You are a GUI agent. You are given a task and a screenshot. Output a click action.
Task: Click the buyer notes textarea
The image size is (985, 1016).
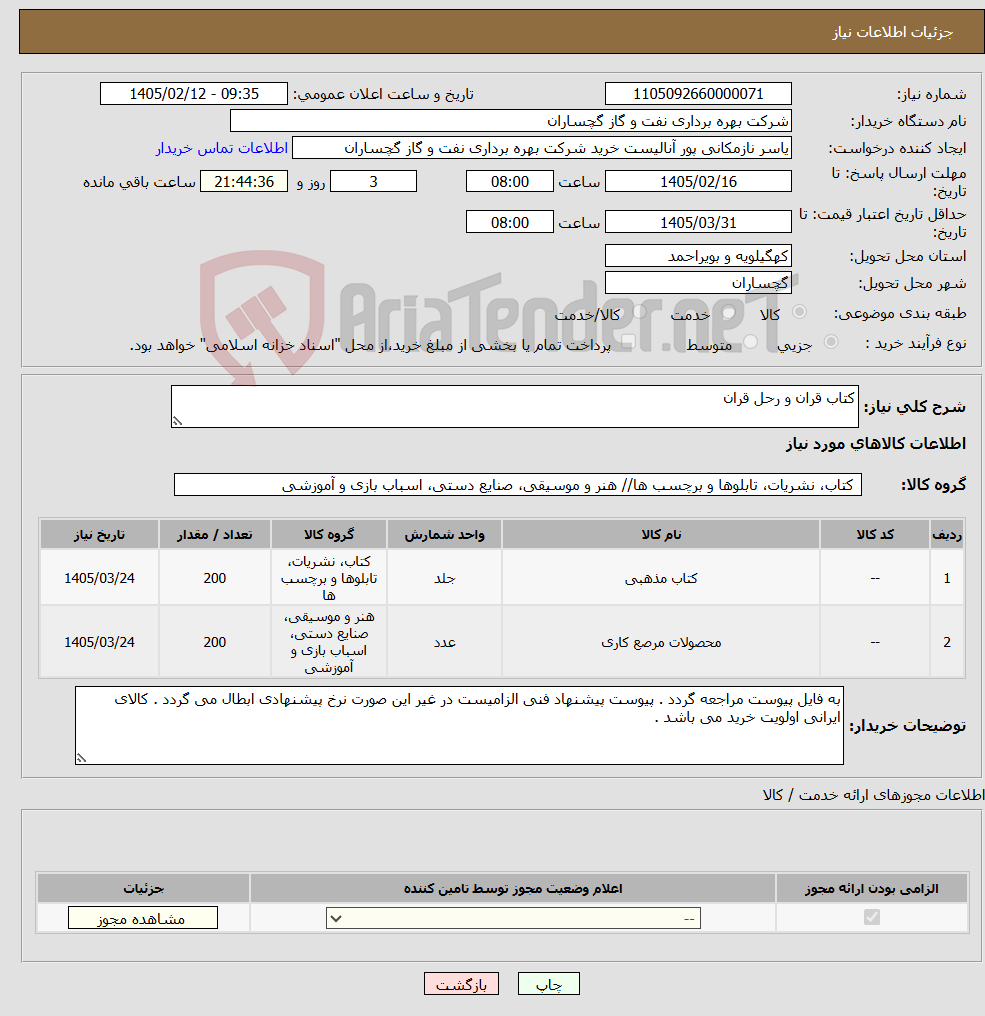[459, 726]
